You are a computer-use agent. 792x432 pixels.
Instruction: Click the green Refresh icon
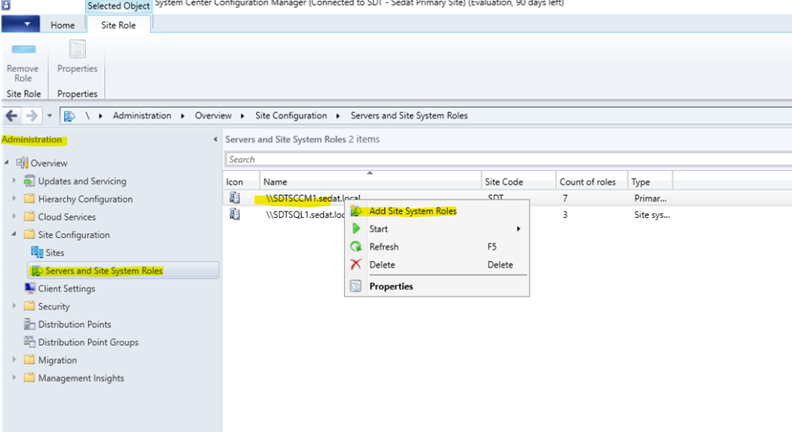click(x=356, y=247)
